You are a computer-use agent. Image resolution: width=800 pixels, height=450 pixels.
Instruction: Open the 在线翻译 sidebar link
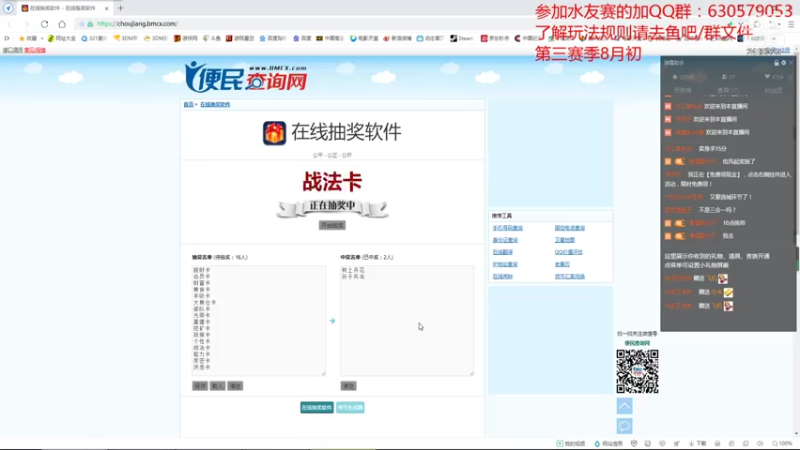point(503,252)
